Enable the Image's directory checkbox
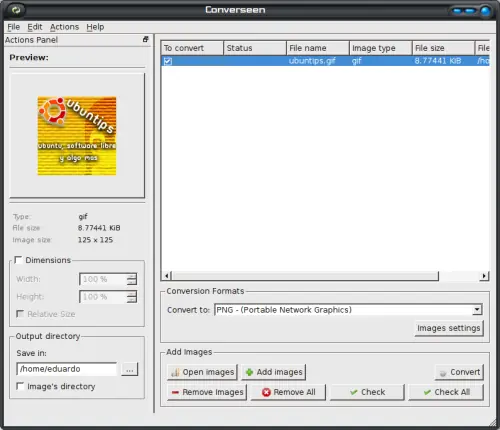This screenshot has width=500, height=430. click(x=20, y=386)
